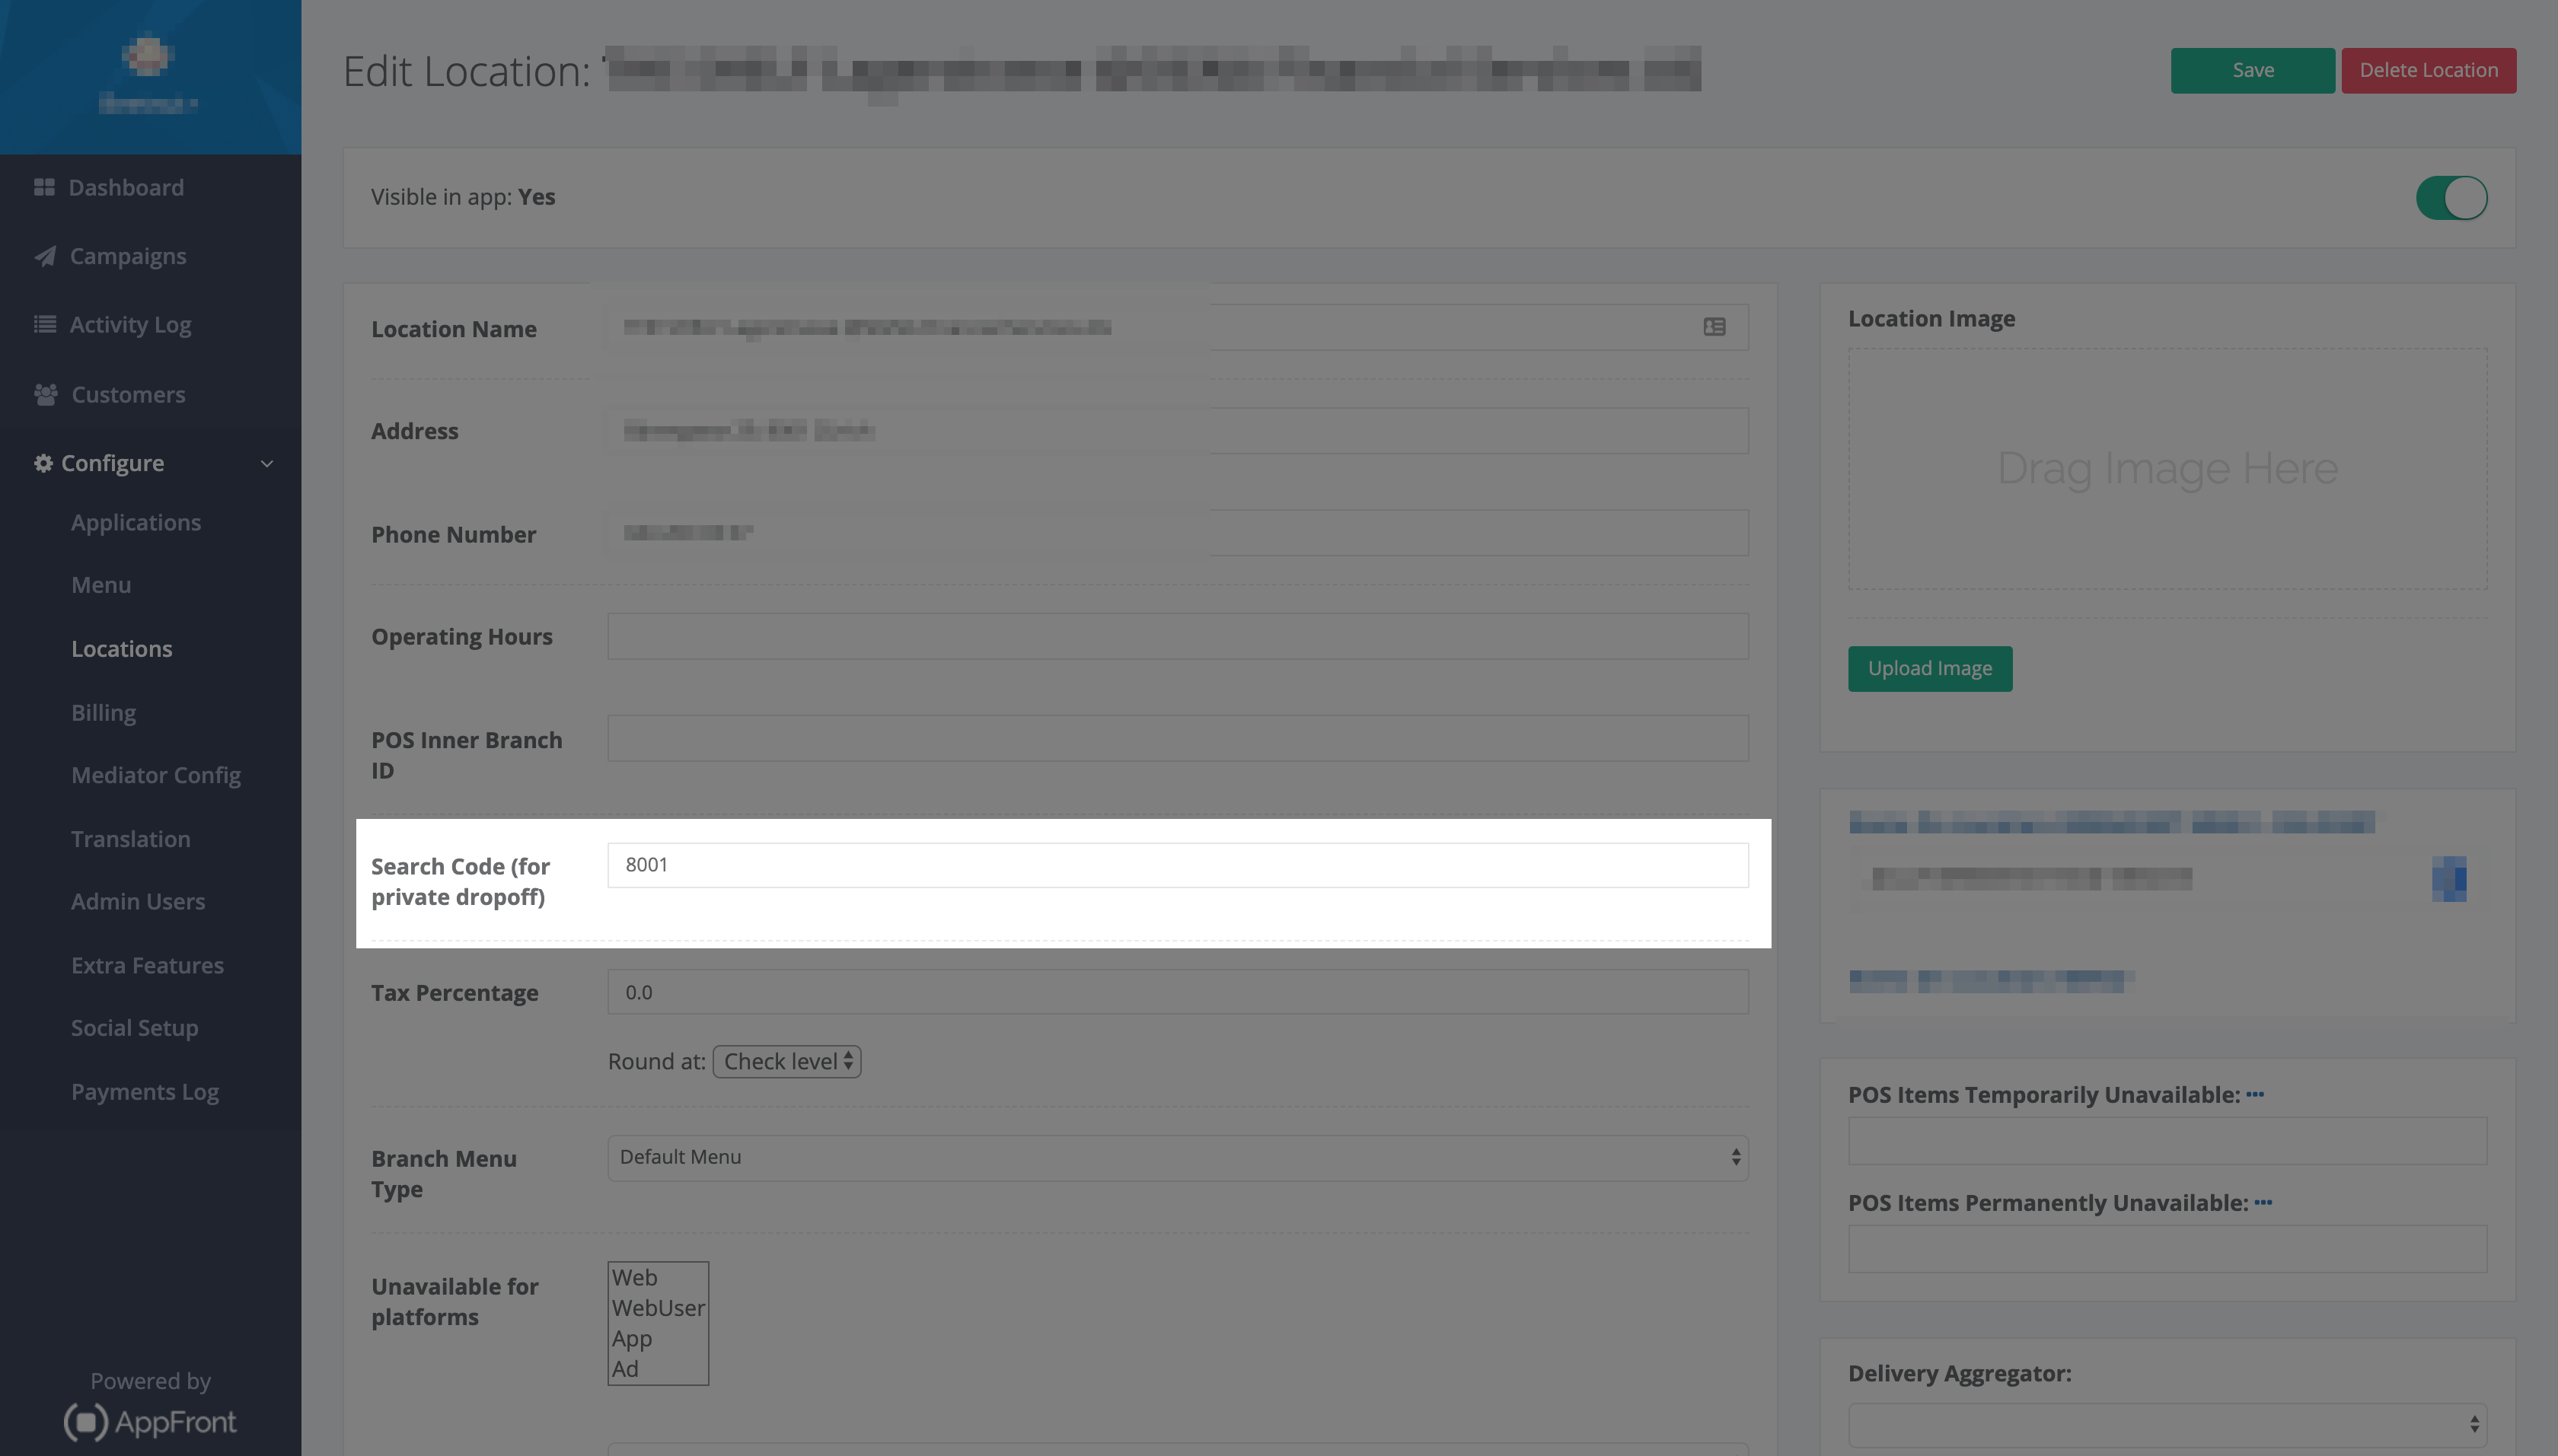Click the green Save button
The height and width of the screenshot is (1456, 2558).
tap(2252, 70)
